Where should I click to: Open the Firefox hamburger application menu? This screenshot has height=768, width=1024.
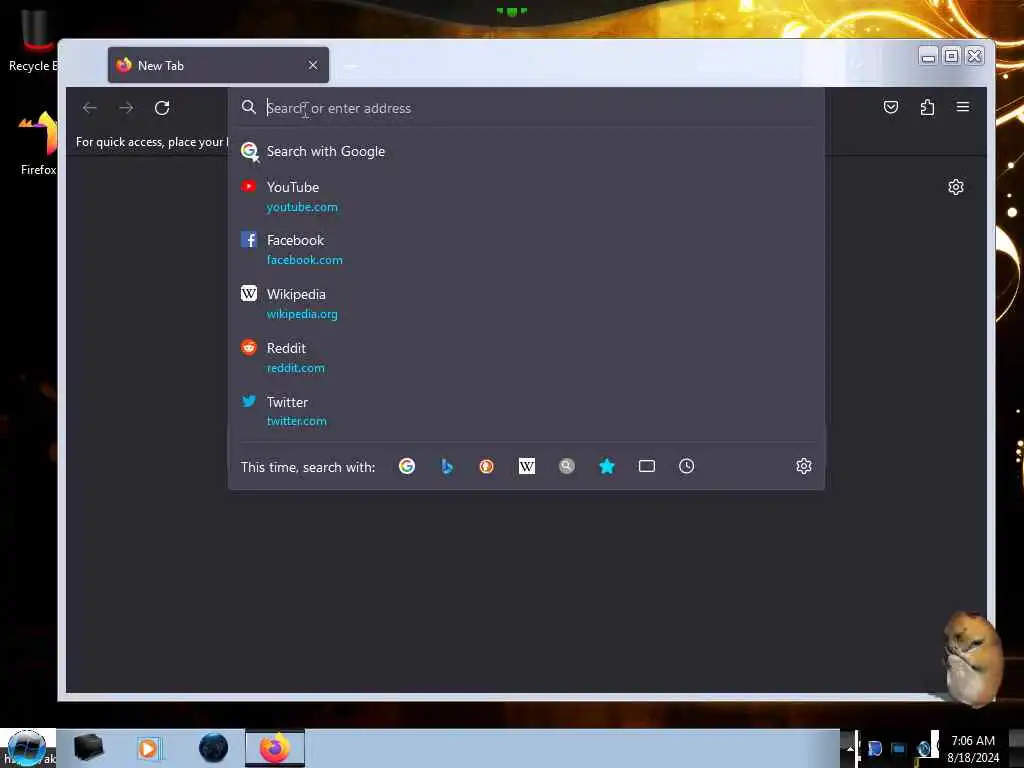(x=963, y=107)
